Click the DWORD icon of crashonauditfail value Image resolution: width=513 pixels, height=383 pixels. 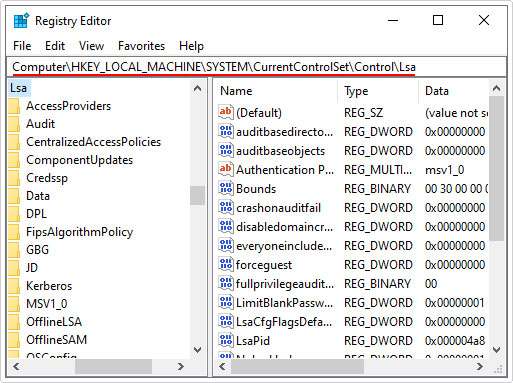[x=226, y=207]
